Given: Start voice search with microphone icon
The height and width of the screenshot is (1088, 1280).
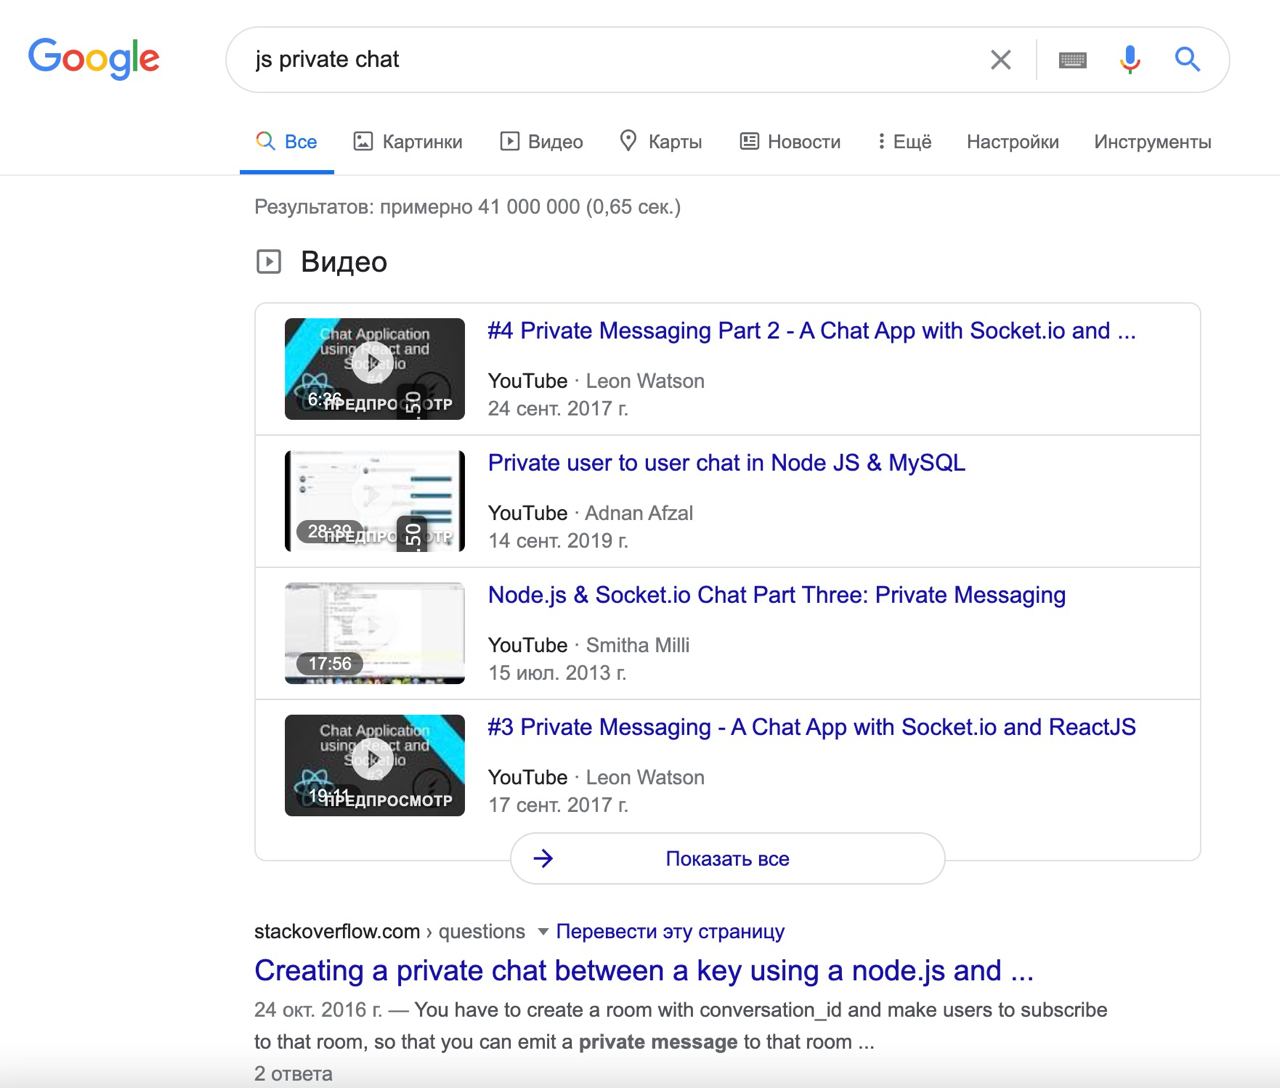Looking at the screenshot, I should click(1130, 60).
